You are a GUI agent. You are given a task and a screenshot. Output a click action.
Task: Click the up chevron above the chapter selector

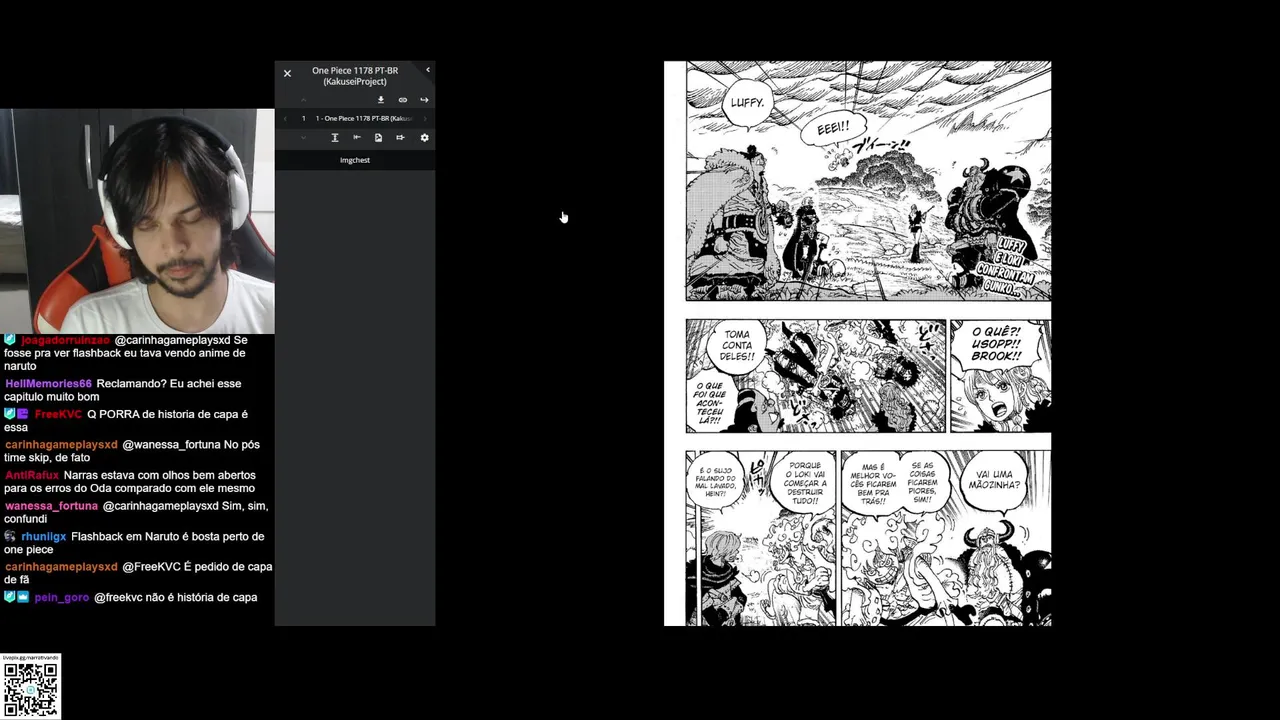click(x=303, y=100)
